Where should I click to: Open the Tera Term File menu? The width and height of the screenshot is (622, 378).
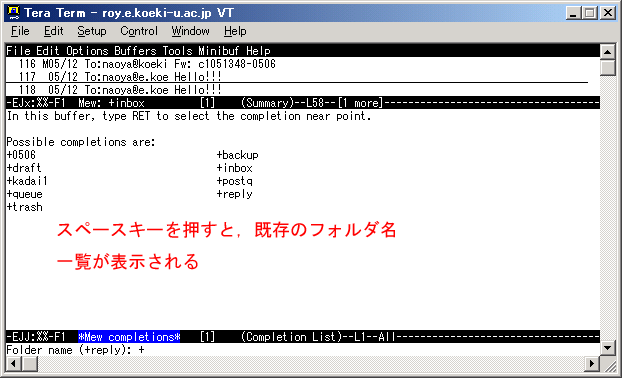click(x=20, y=31)
